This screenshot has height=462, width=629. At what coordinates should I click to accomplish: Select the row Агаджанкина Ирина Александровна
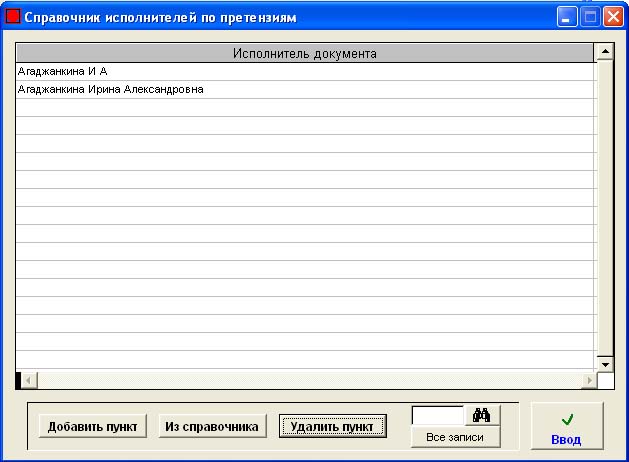click(306, 89)
